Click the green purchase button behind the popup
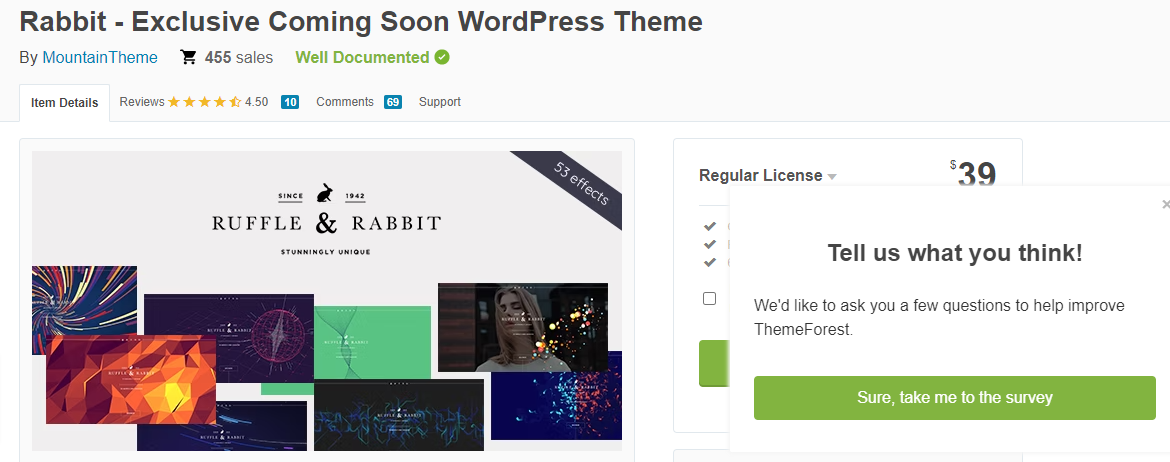 click(x=714, y=362)
